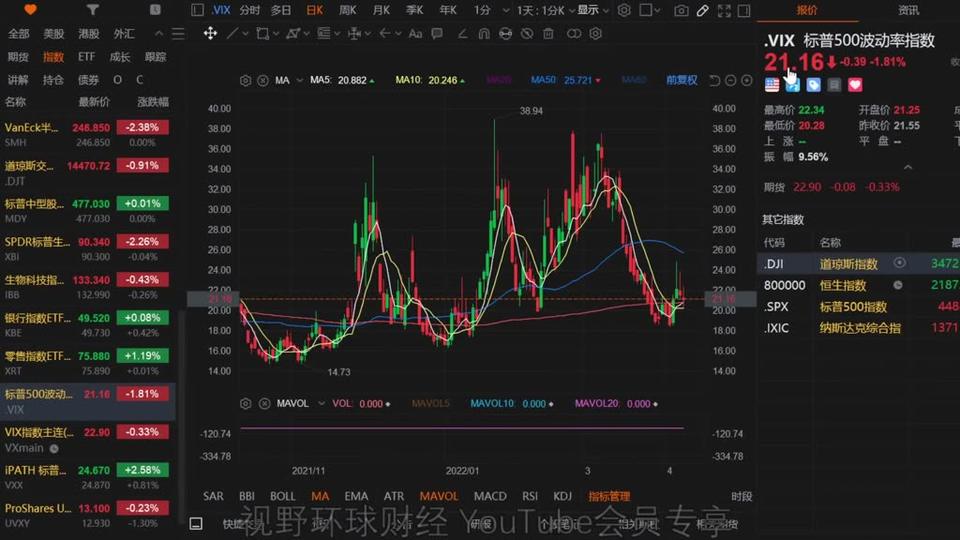Click the pink heart favorite icon under quote
This screenshot has height=540, width=960.
pos(855,85)
